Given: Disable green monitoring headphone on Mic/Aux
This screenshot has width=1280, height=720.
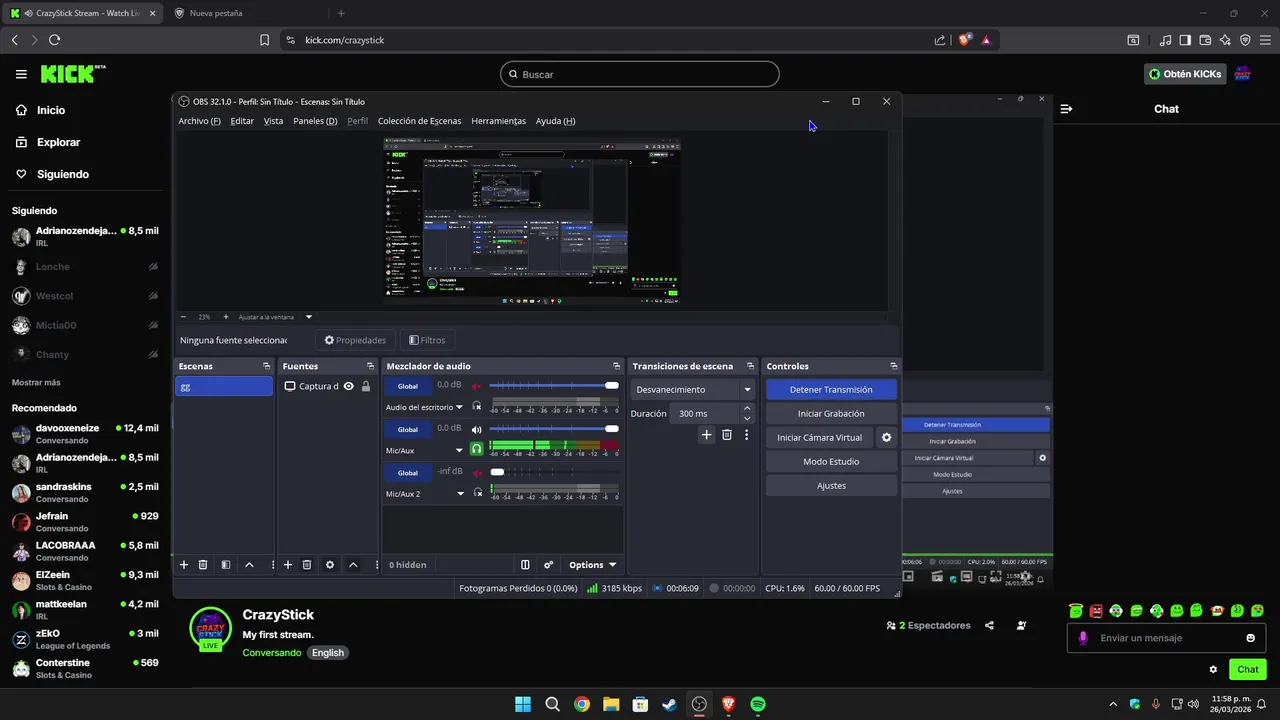Looking at the screenshot, I should tap(477, 450).
